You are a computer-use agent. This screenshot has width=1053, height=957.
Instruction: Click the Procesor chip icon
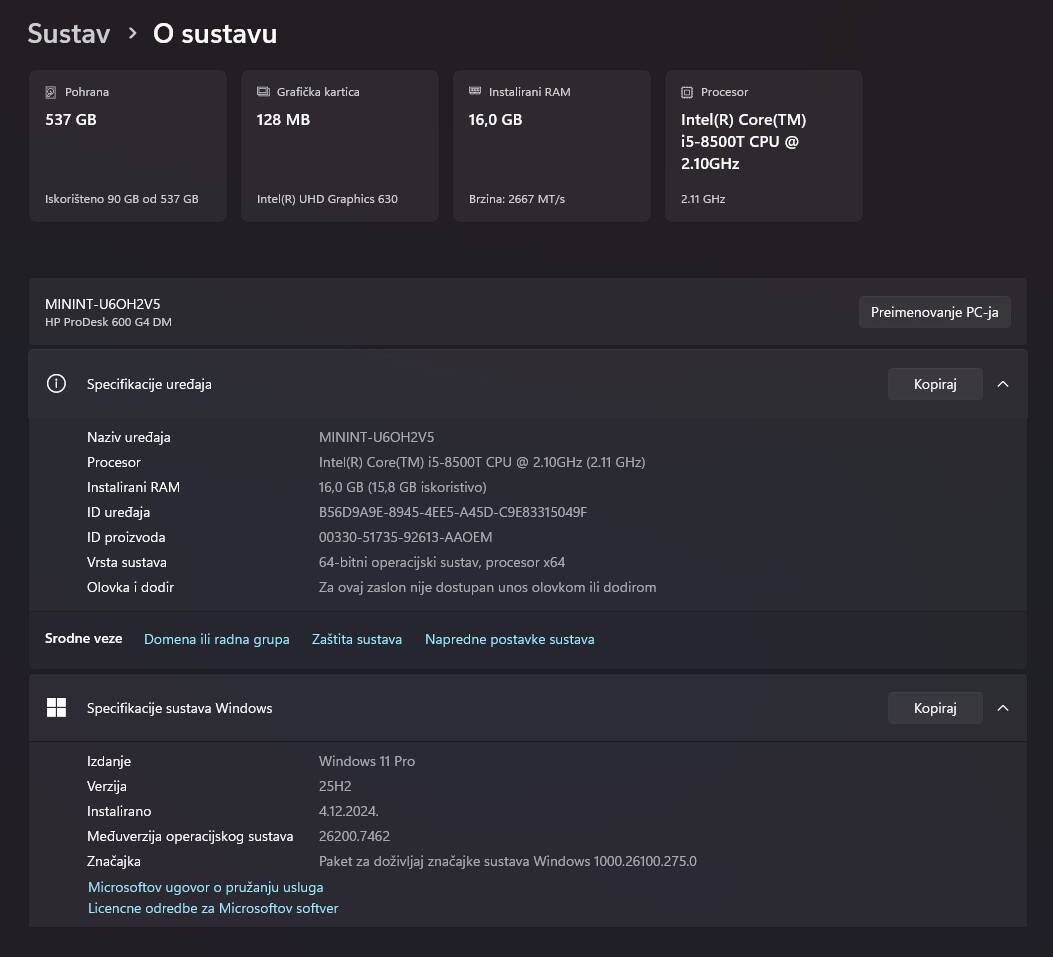687,92
